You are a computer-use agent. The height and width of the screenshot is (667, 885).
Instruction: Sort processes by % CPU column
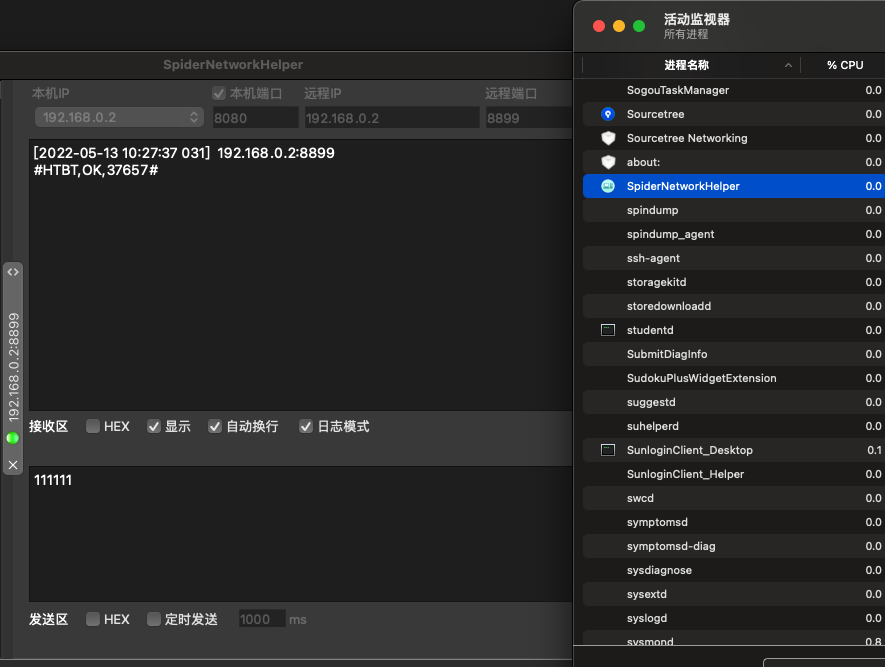tap(845, 65)
